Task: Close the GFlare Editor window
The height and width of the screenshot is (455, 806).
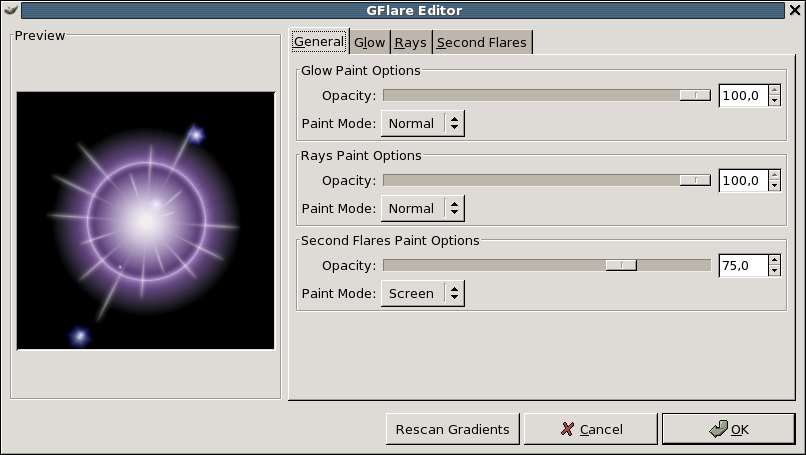Action: [x=795, y=10]
